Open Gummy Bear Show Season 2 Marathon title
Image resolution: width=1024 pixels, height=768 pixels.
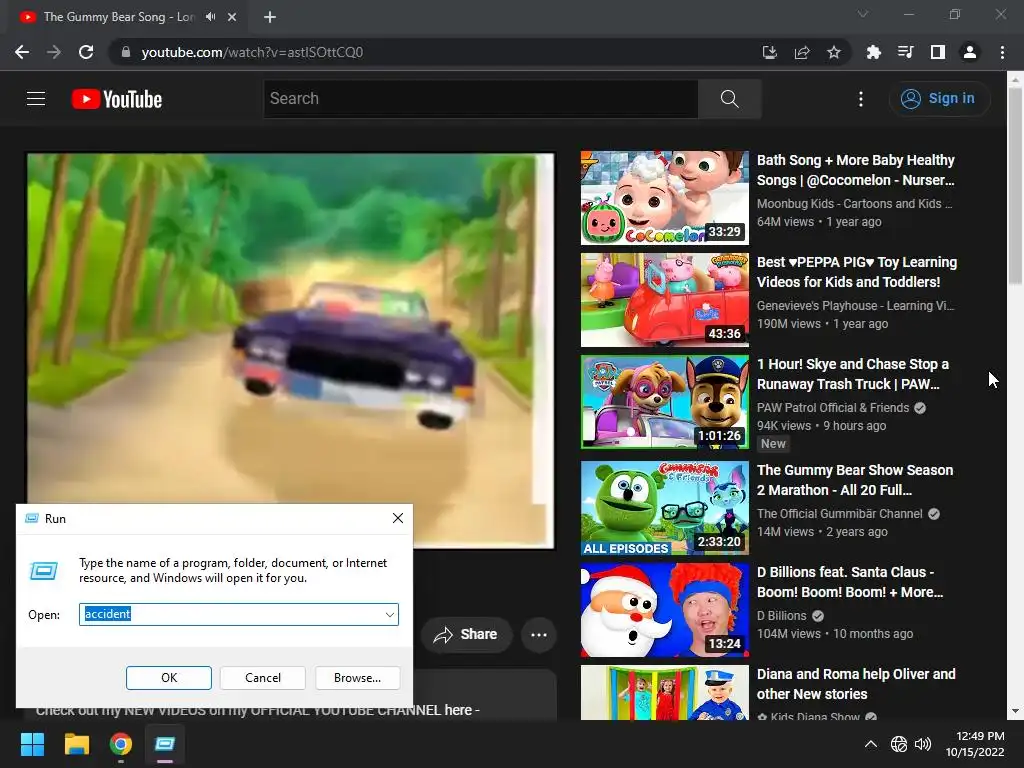(x=855, y=480)
